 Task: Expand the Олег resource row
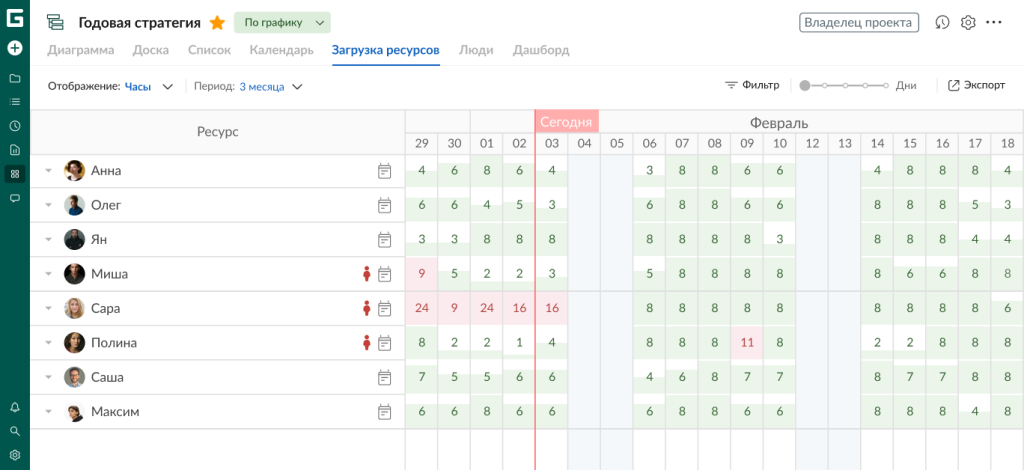pos(48,205)
